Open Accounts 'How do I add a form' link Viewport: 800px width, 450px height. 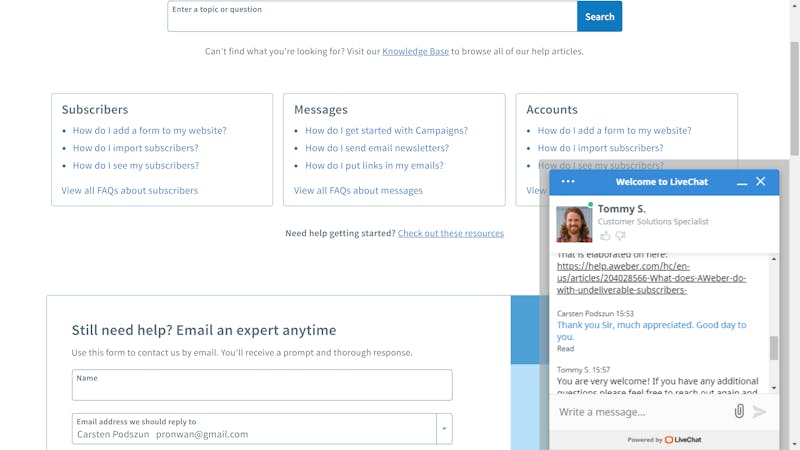[614, 130]
